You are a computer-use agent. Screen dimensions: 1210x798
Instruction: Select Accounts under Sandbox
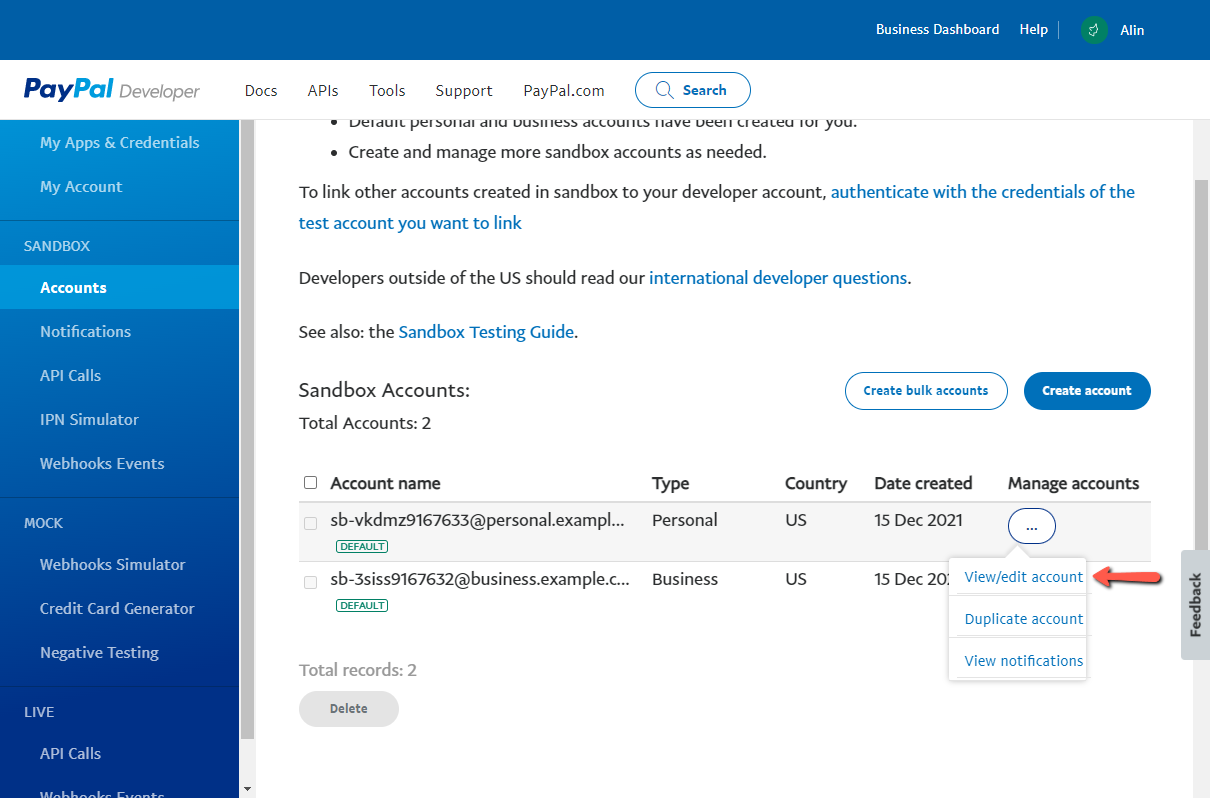[x=120, y=287]
